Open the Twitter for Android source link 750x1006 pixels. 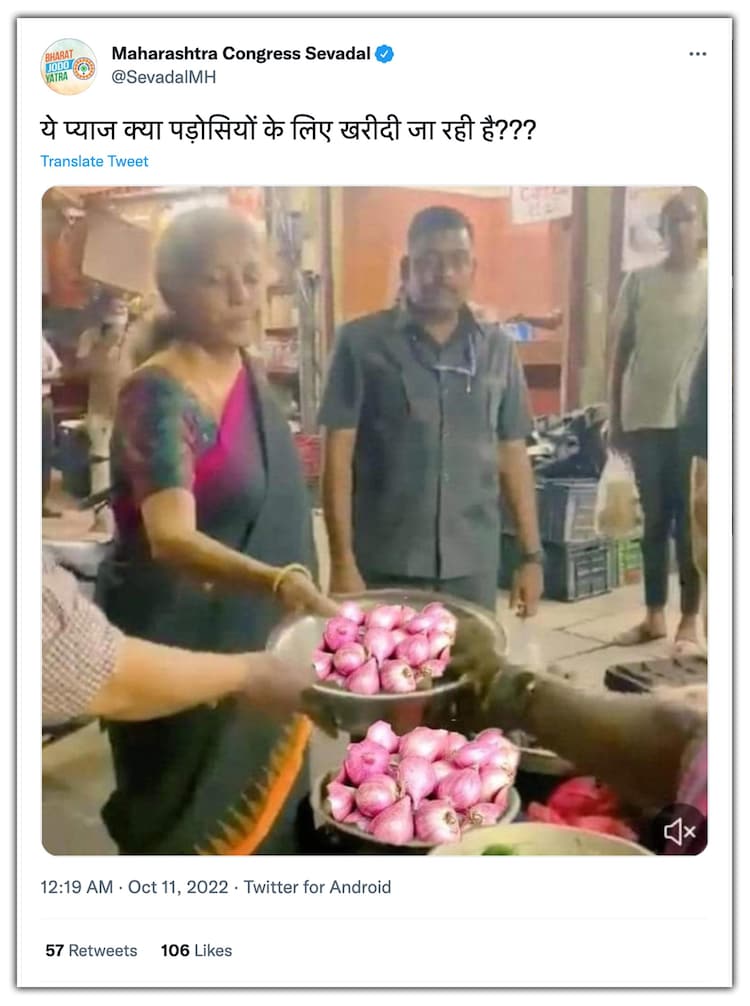[x=317, y=887]
